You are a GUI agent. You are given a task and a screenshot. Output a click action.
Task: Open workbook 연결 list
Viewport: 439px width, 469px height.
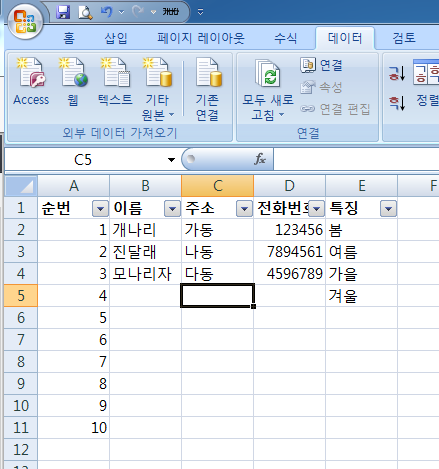(321, 65)
